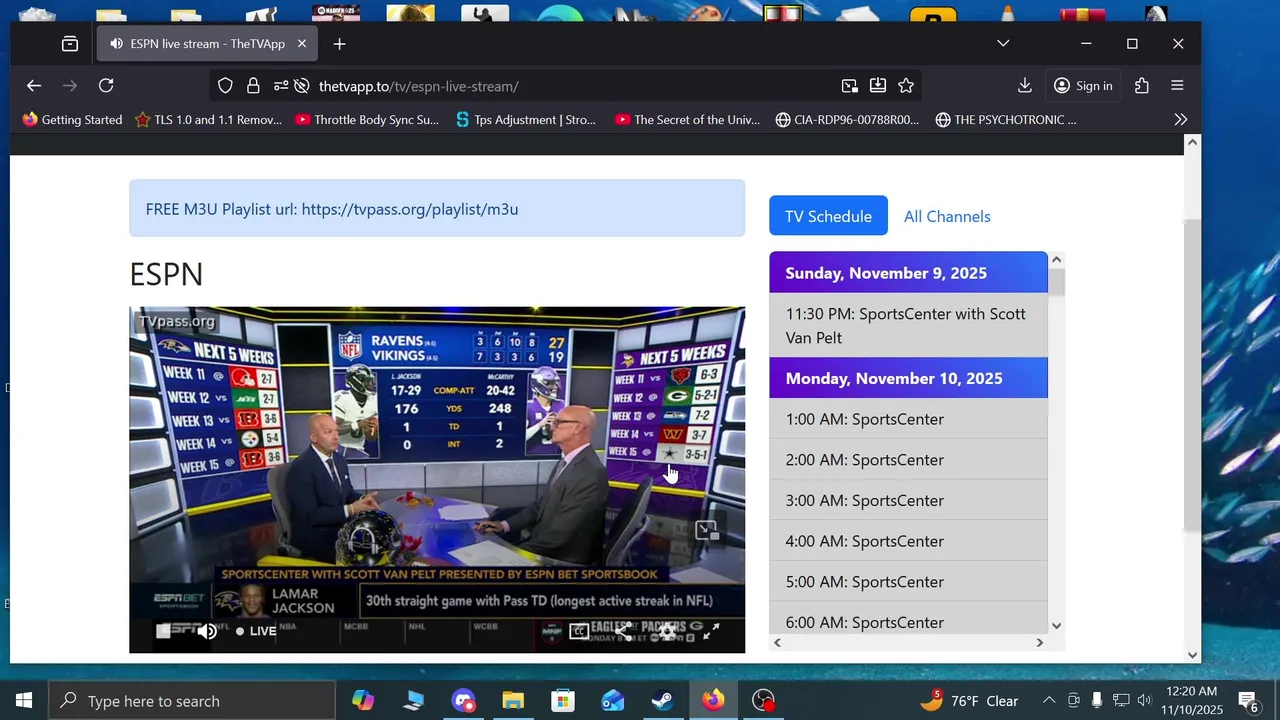Click the 11:30 PM SportsCenter with Scott entry
The height and width of the screenshot is (720, 1280).
908,326
